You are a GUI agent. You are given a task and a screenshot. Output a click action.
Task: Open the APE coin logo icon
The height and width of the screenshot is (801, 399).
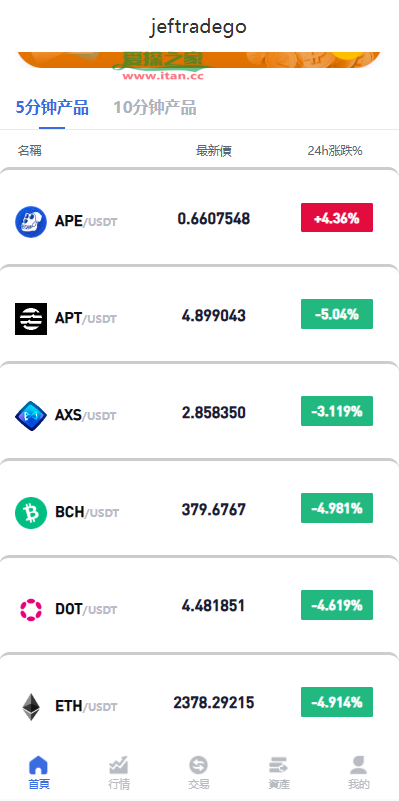[31, 222]
